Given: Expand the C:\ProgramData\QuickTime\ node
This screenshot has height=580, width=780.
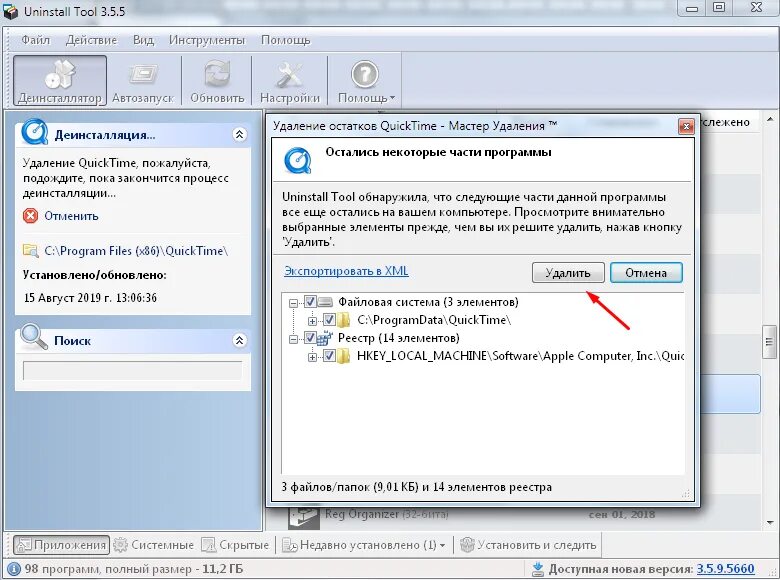Looking at the screenshot, I should (312, 320).
